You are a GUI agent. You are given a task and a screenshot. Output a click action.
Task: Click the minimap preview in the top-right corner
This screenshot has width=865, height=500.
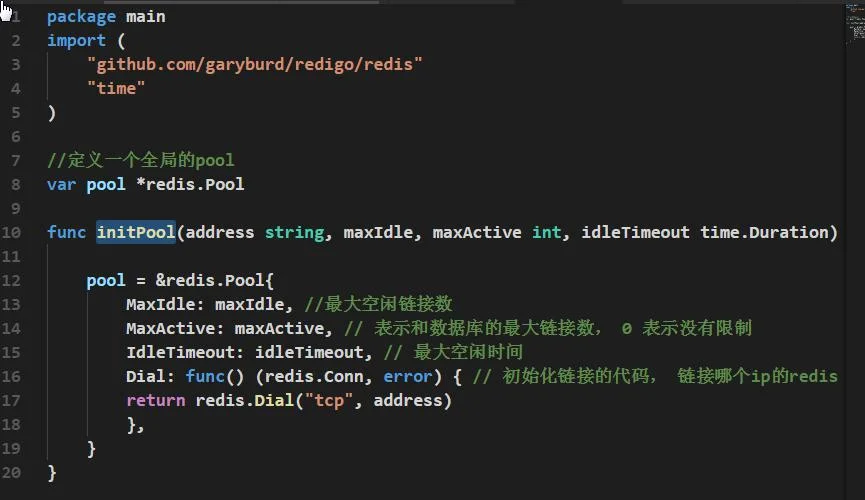855,23
